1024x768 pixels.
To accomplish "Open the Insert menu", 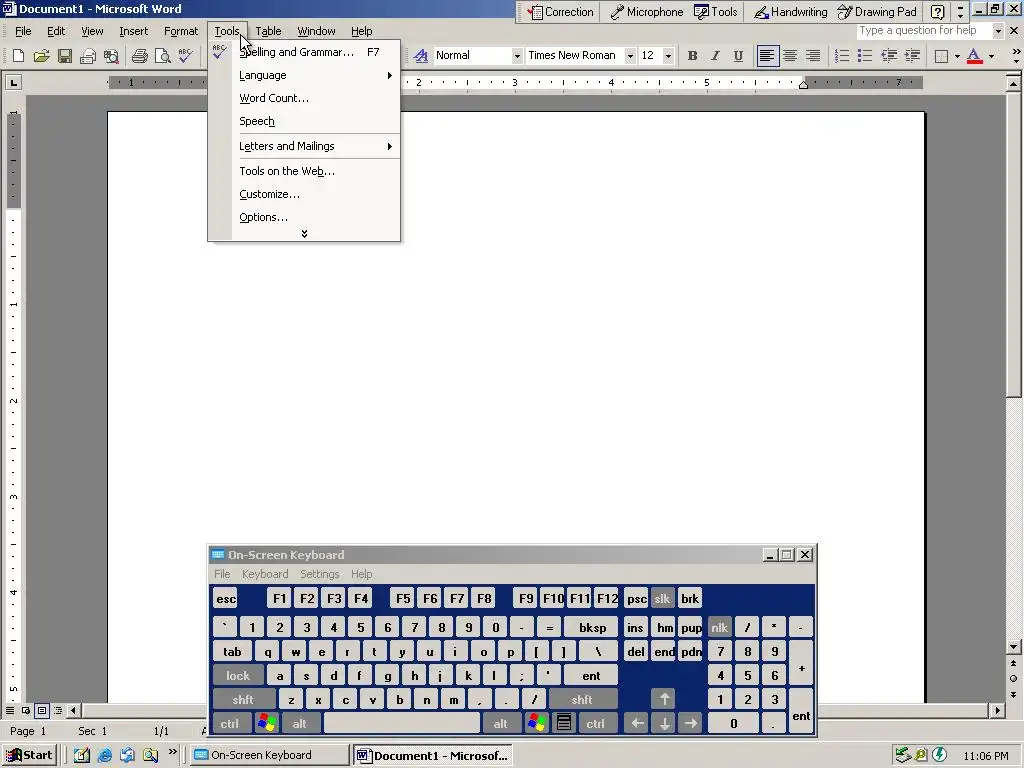I will point(133,31).
